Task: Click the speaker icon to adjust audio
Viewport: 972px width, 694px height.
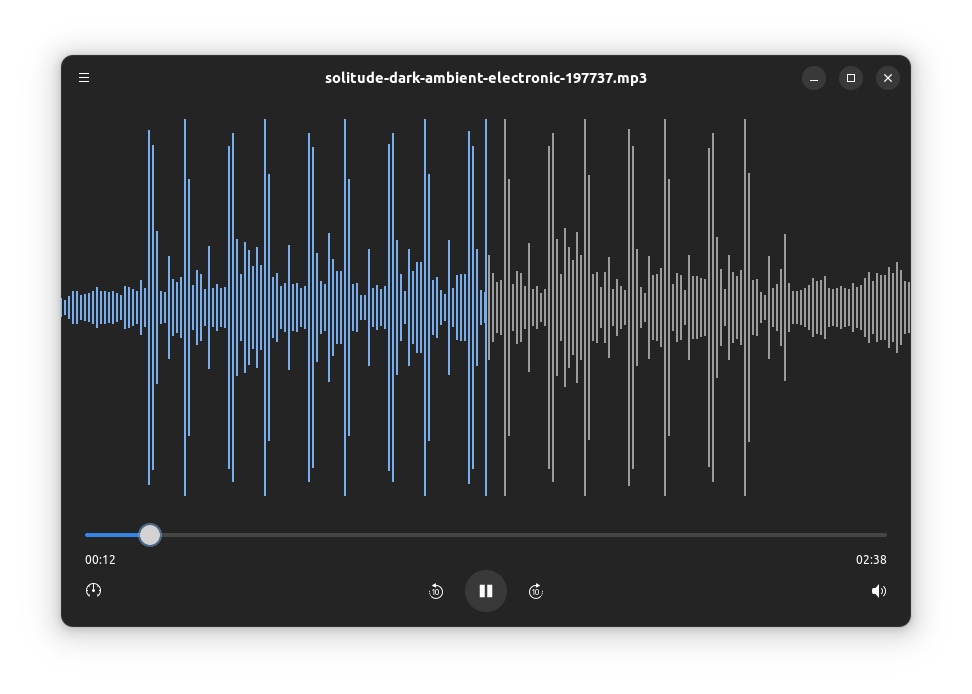Action: coord(878,591)
